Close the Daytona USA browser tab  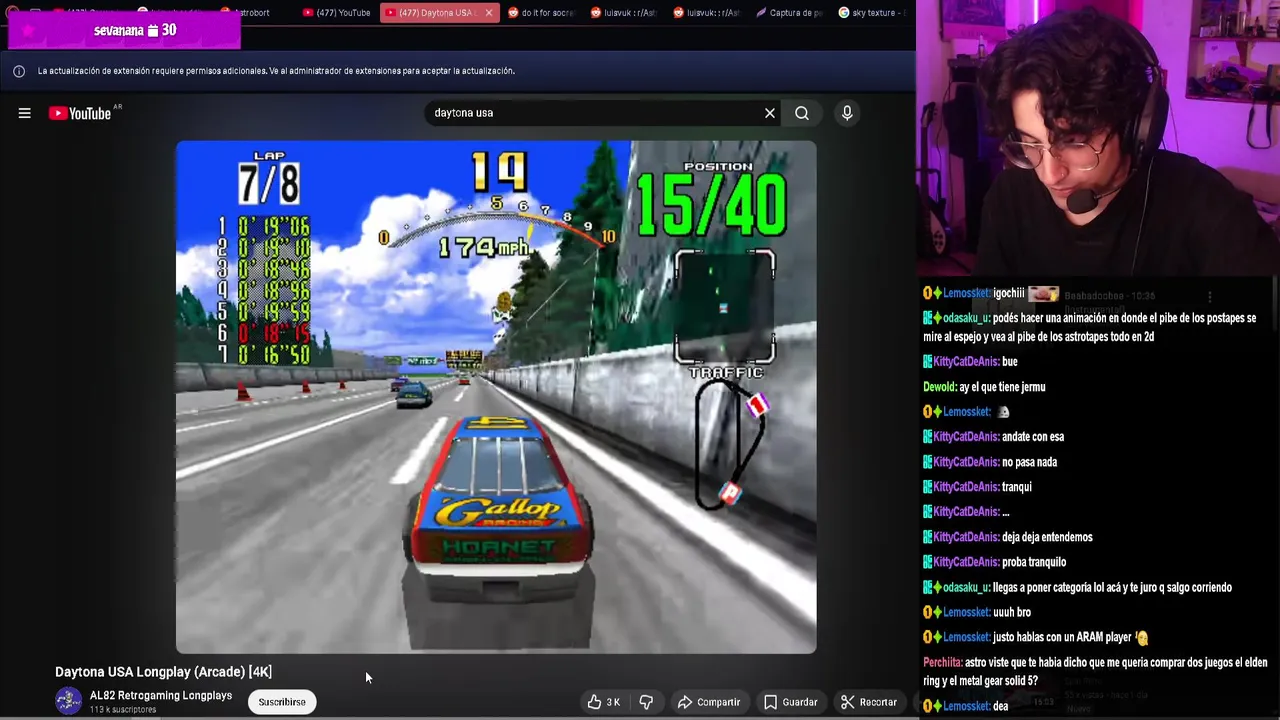click(488, 13)
